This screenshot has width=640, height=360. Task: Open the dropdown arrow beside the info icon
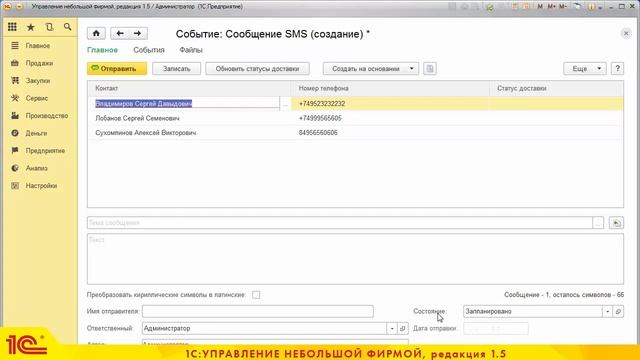(600, 7)
